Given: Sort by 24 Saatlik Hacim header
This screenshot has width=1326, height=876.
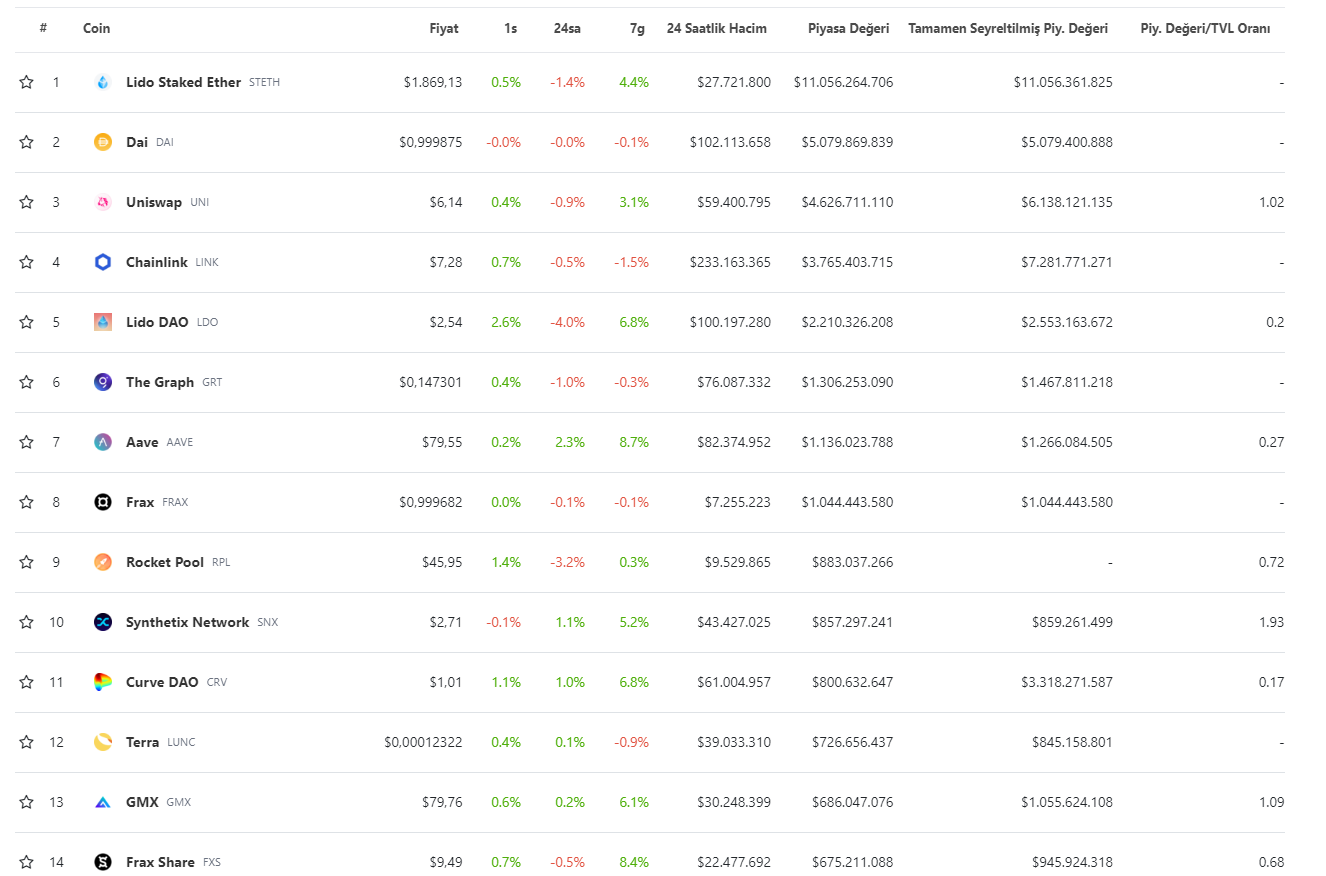Looking at the screenshot, I should point(716,28).
